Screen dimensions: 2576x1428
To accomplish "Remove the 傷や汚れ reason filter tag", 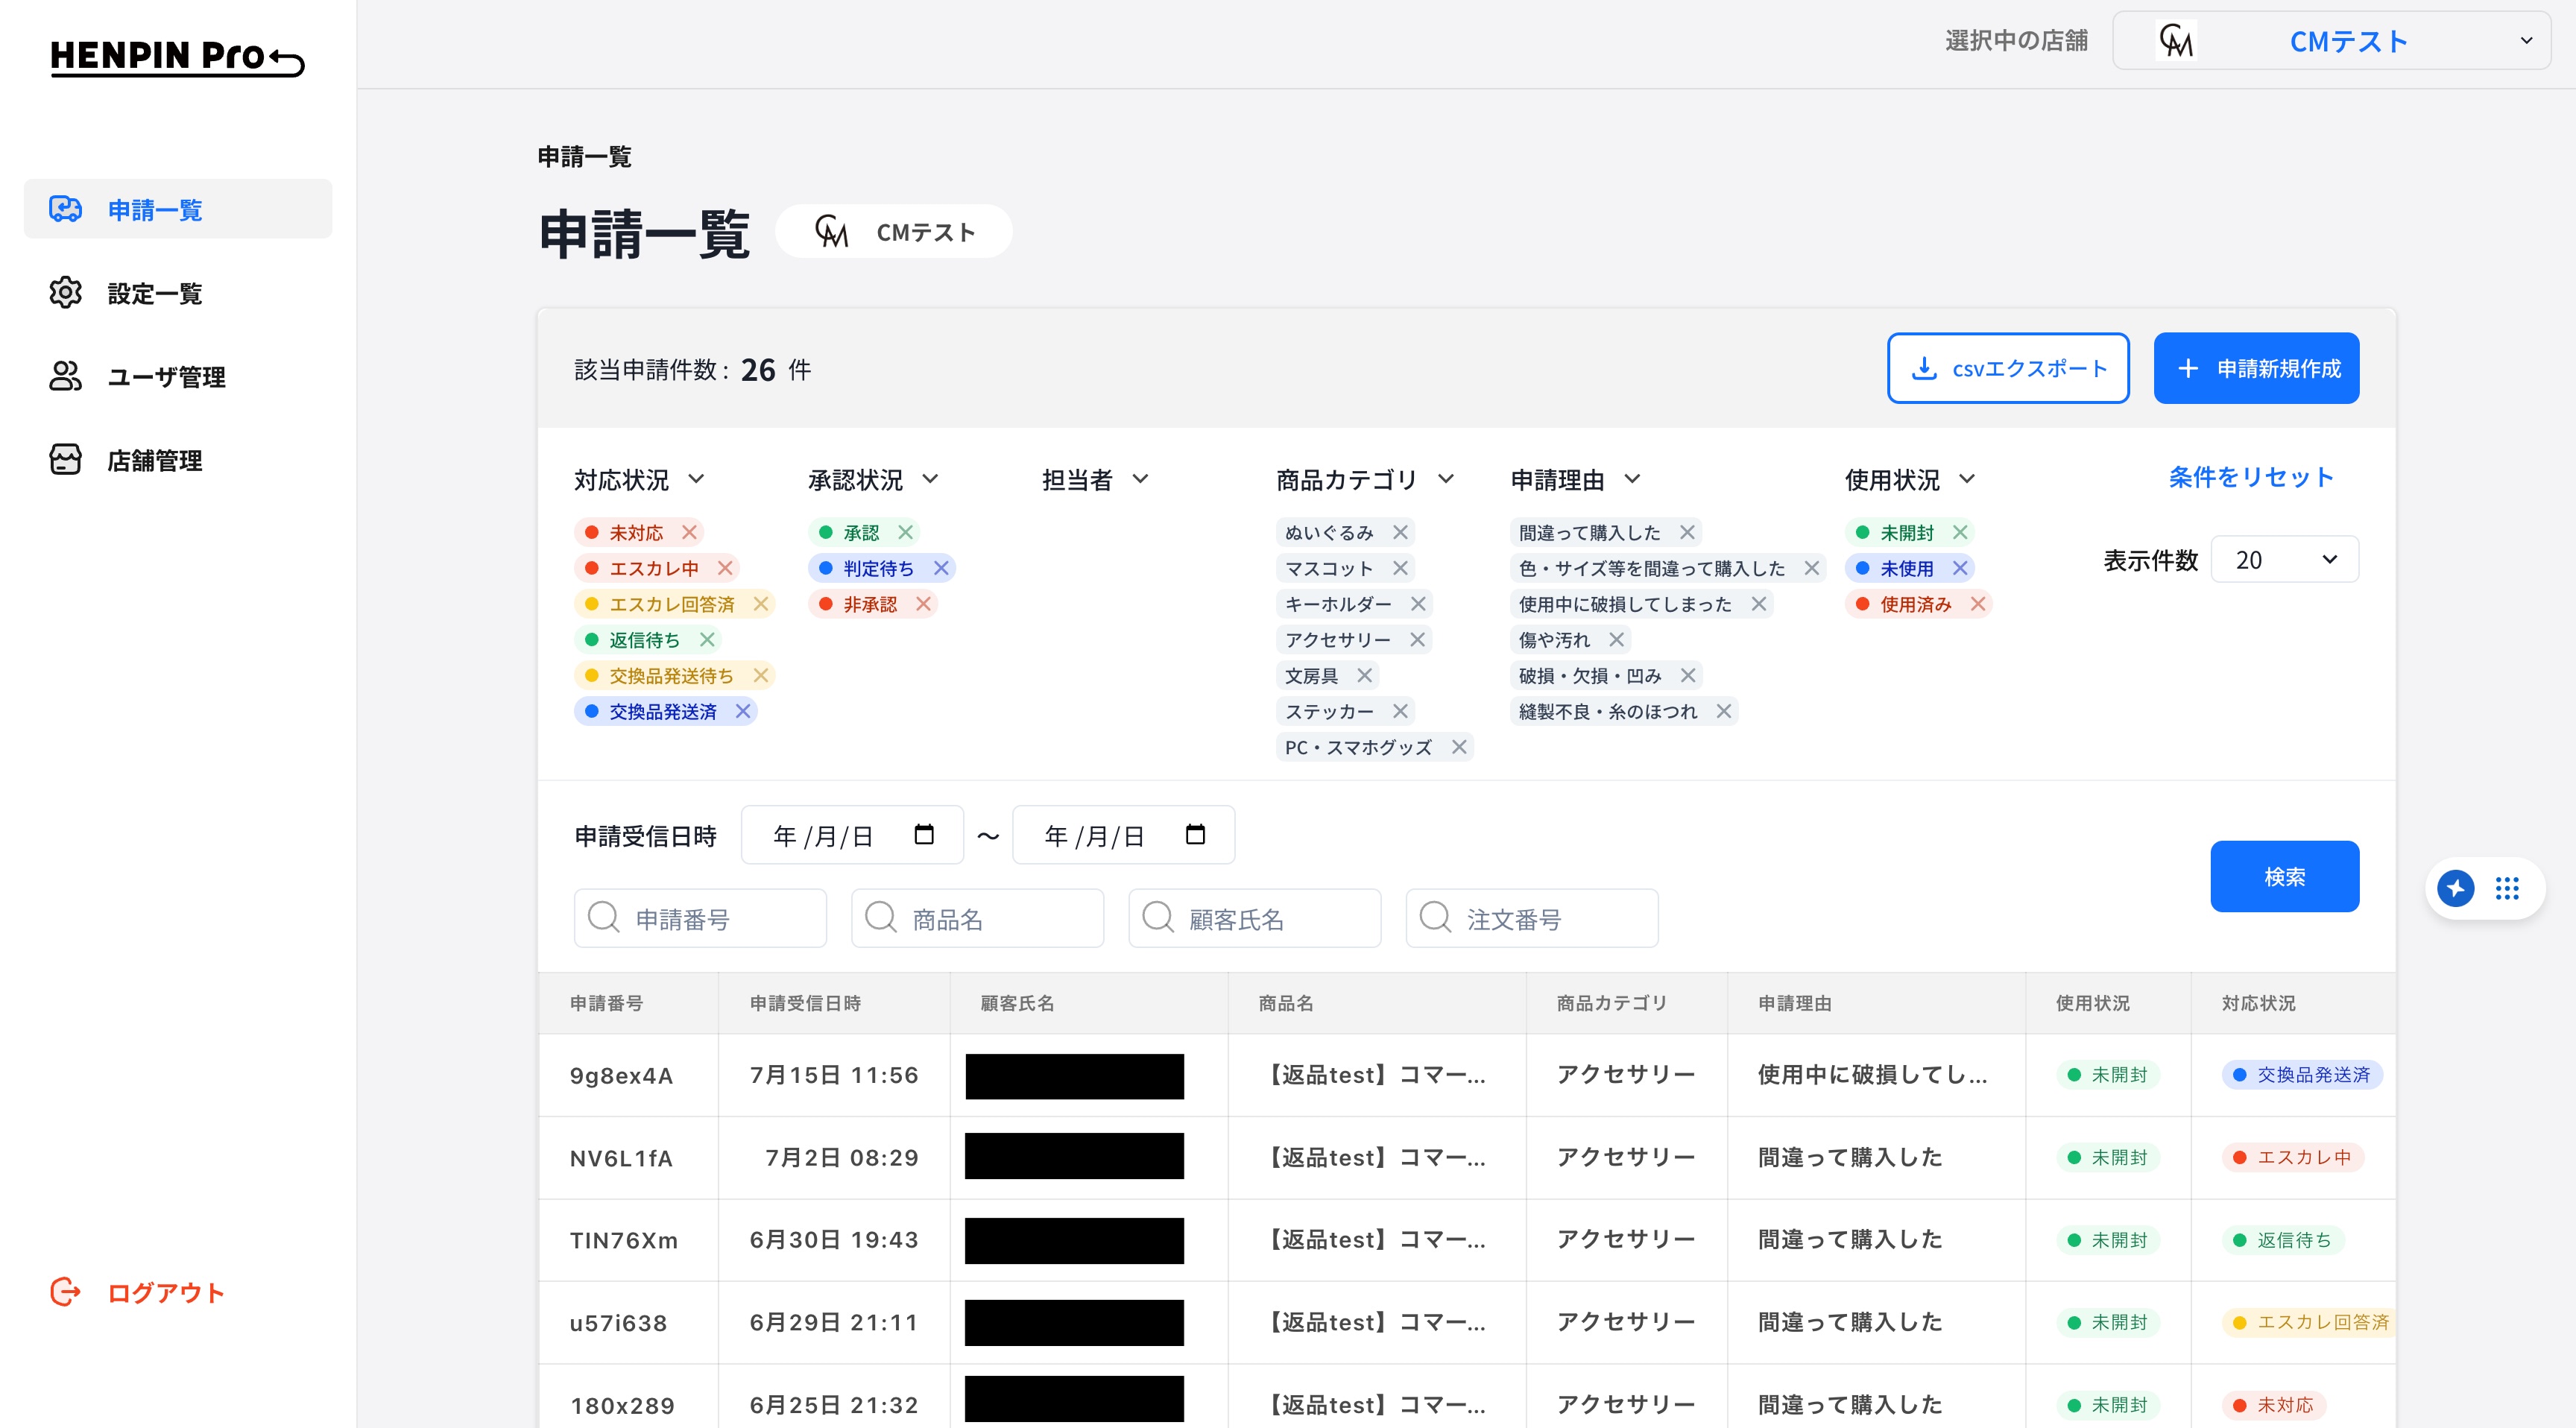I will tap(1616, 640).
